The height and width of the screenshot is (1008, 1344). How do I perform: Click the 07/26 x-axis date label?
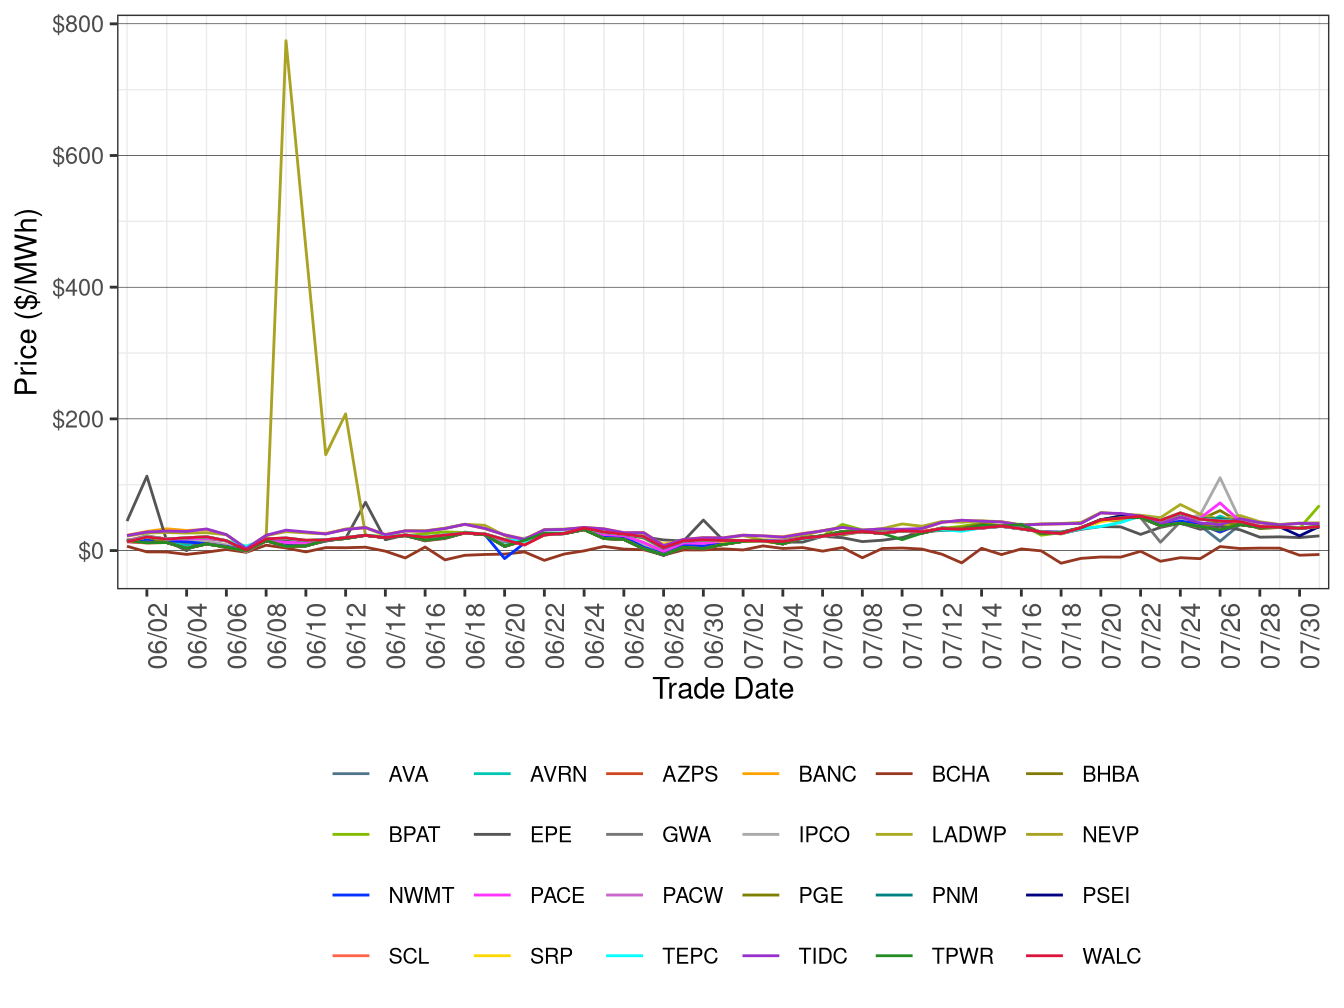pyautogui.click(x=1231, y=635)
